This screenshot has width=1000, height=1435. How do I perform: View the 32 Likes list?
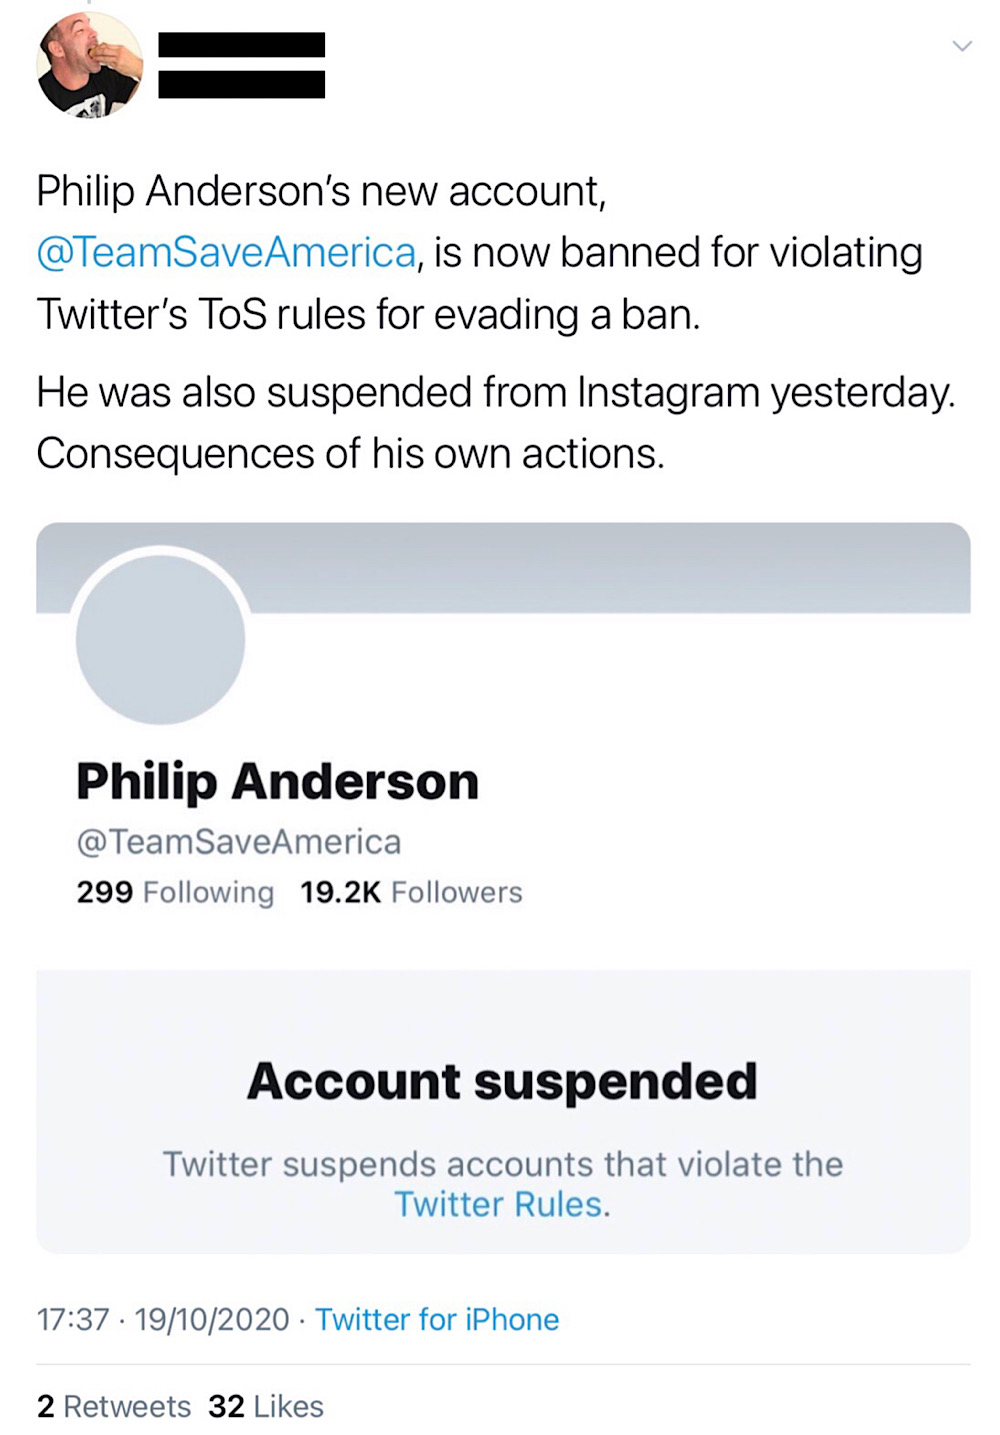(266, 1407)
